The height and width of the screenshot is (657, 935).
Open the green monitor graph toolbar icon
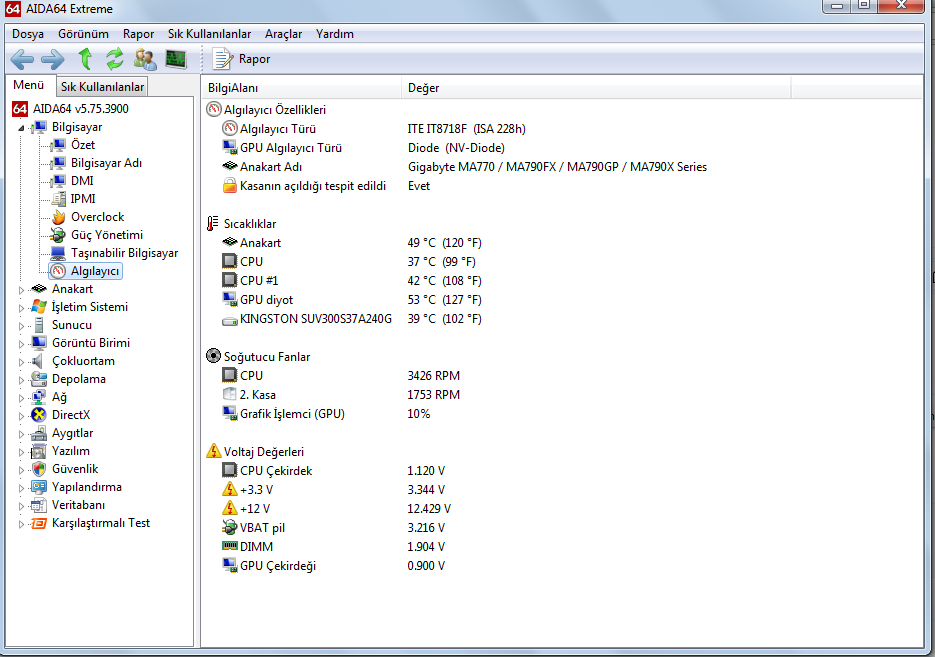(175, 59)
